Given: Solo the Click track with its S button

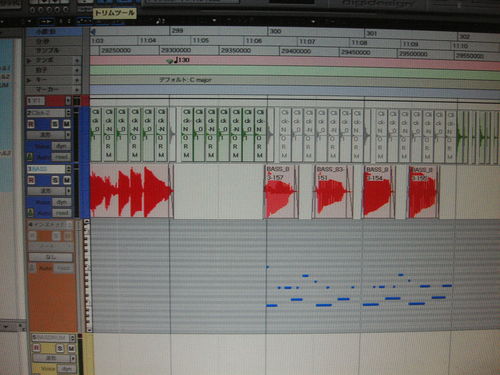Looking at the screenshot, I should tap(55, 124).
